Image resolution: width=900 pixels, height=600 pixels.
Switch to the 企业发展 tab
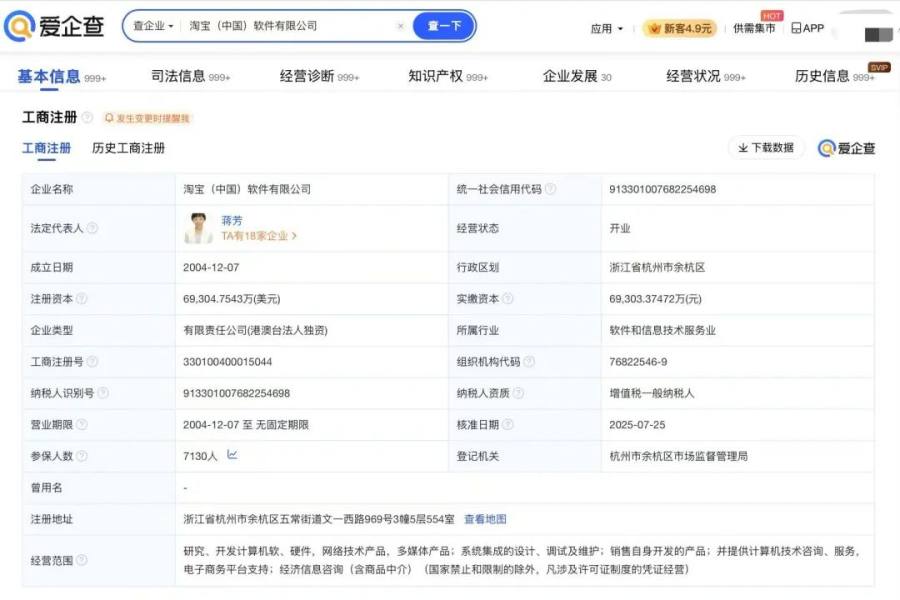pyautogui.click(x=577, y=76)
